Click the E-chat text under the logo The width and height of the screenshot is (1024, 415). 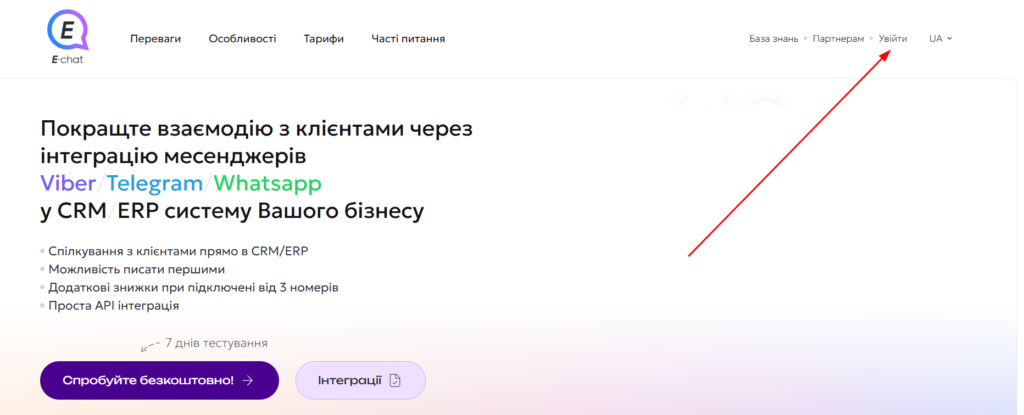pos(68,60)
